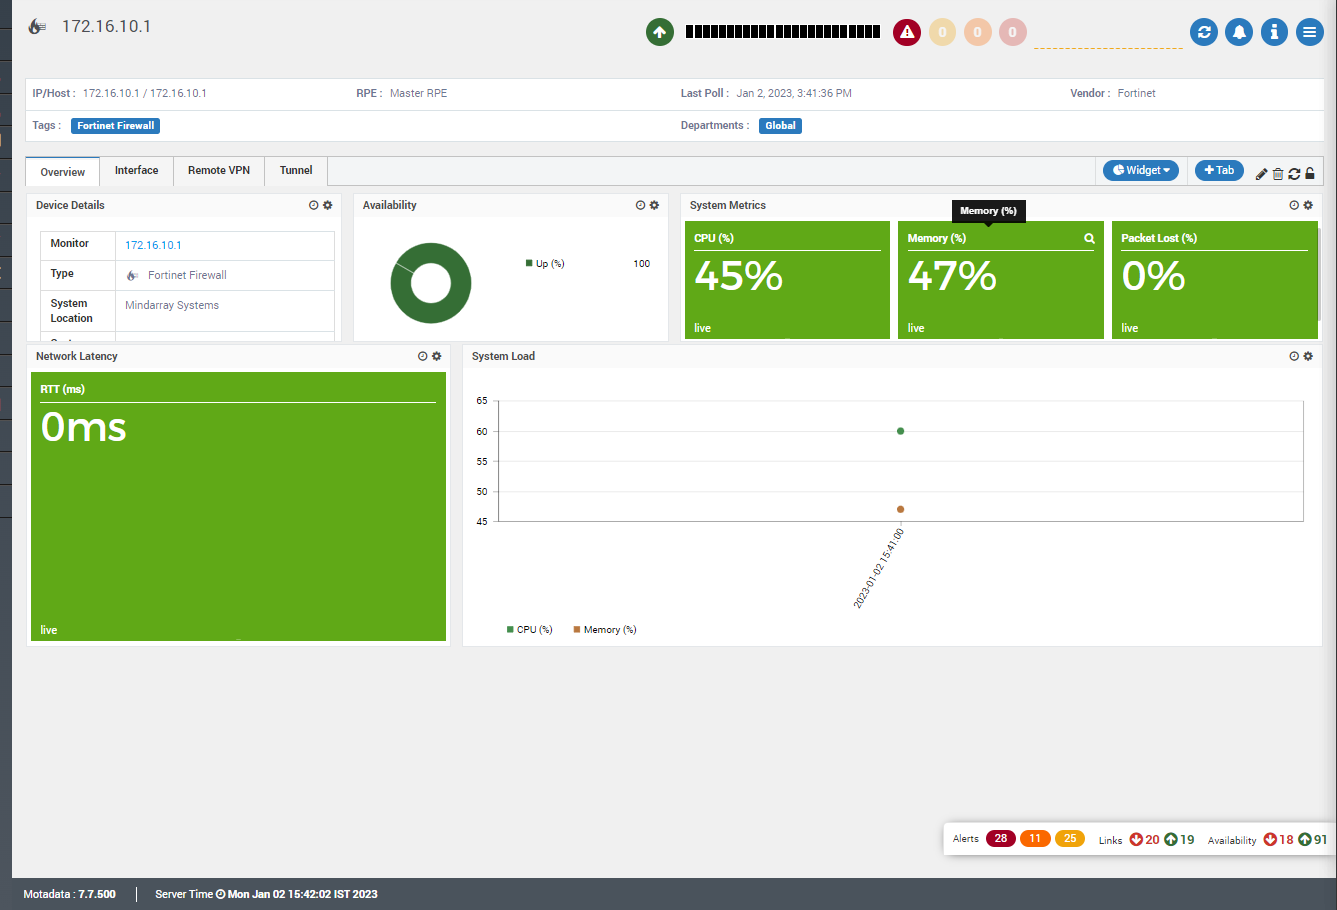1337x910 pixels.
Task: Click the refresh tab icon beside trash
Action: (1294, 174)
